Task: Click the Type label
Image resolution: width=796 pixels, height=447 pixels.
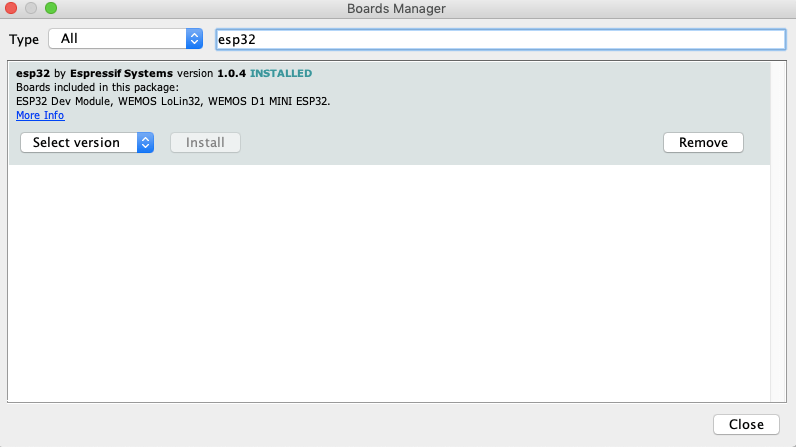Action: pyautogui.click(x=24, y=39)
